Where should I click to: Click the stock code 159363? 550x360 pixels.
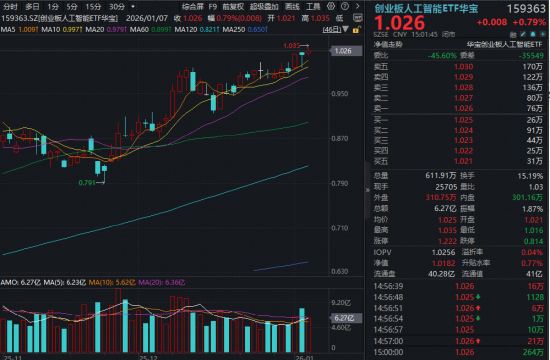tap(526, 9)
